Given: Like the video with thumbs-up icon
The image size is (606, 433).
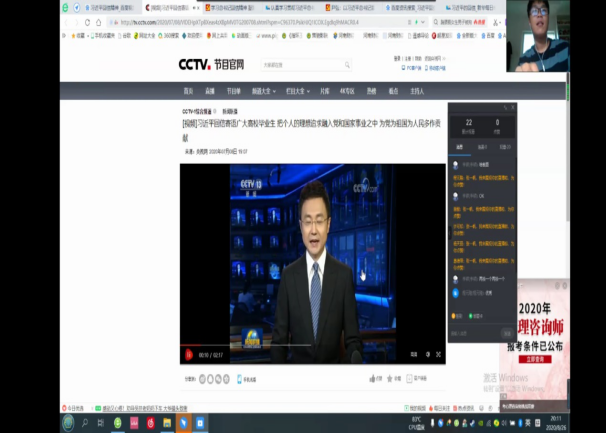Looking at the screenshot, I should [x=373, y=378].
